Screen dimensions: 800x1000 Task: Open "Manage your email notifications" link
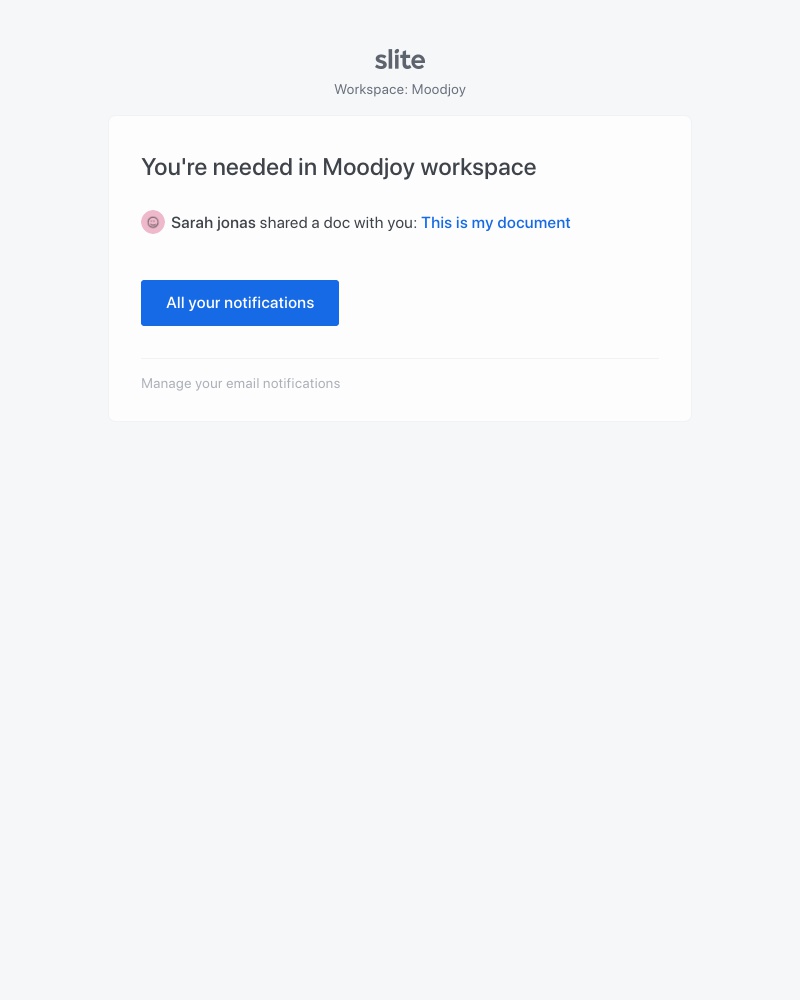(240, 384)
